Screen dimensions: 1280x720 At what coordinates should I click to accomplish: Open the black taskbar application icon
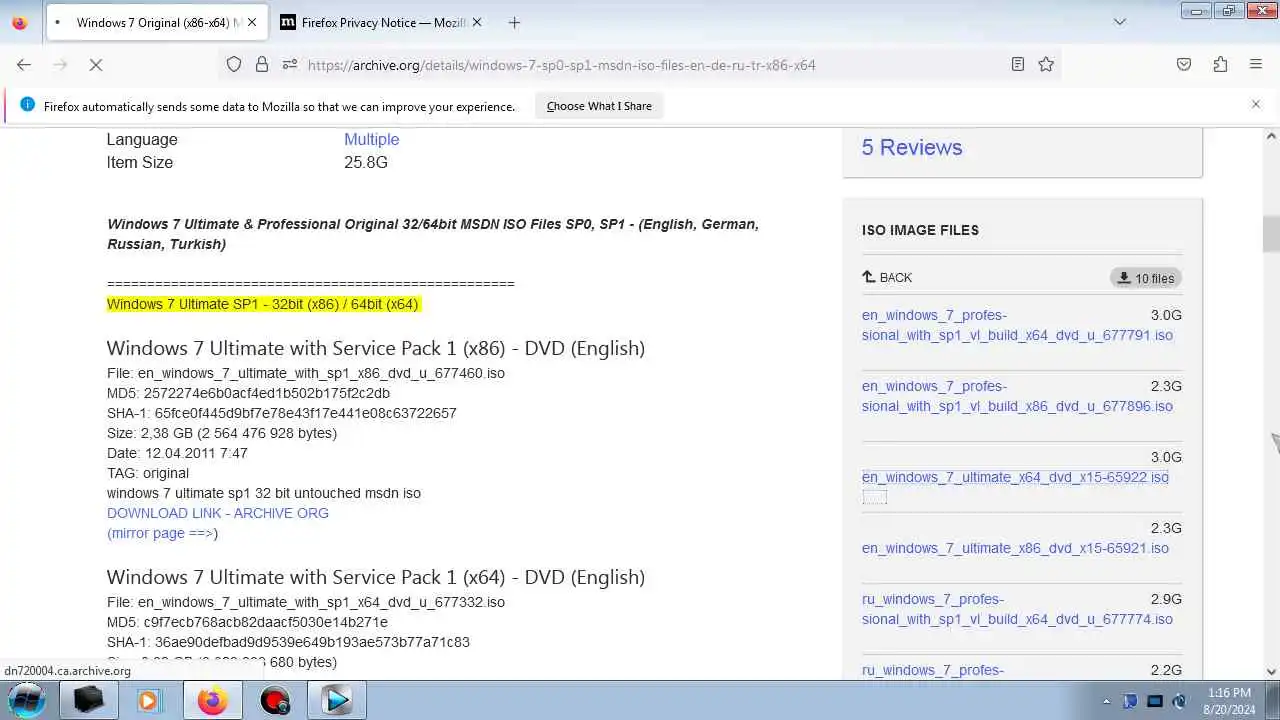tap(88, 700)
